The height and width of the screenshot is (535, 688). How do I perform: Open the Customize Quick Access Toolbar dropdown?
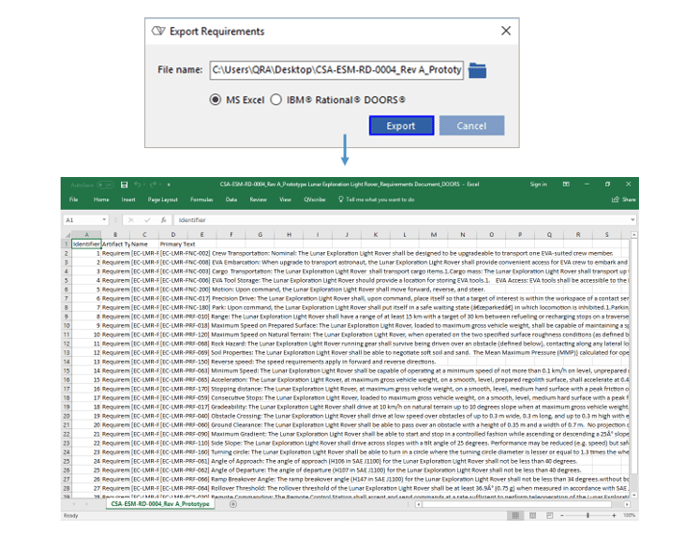[x=168, y=185]
